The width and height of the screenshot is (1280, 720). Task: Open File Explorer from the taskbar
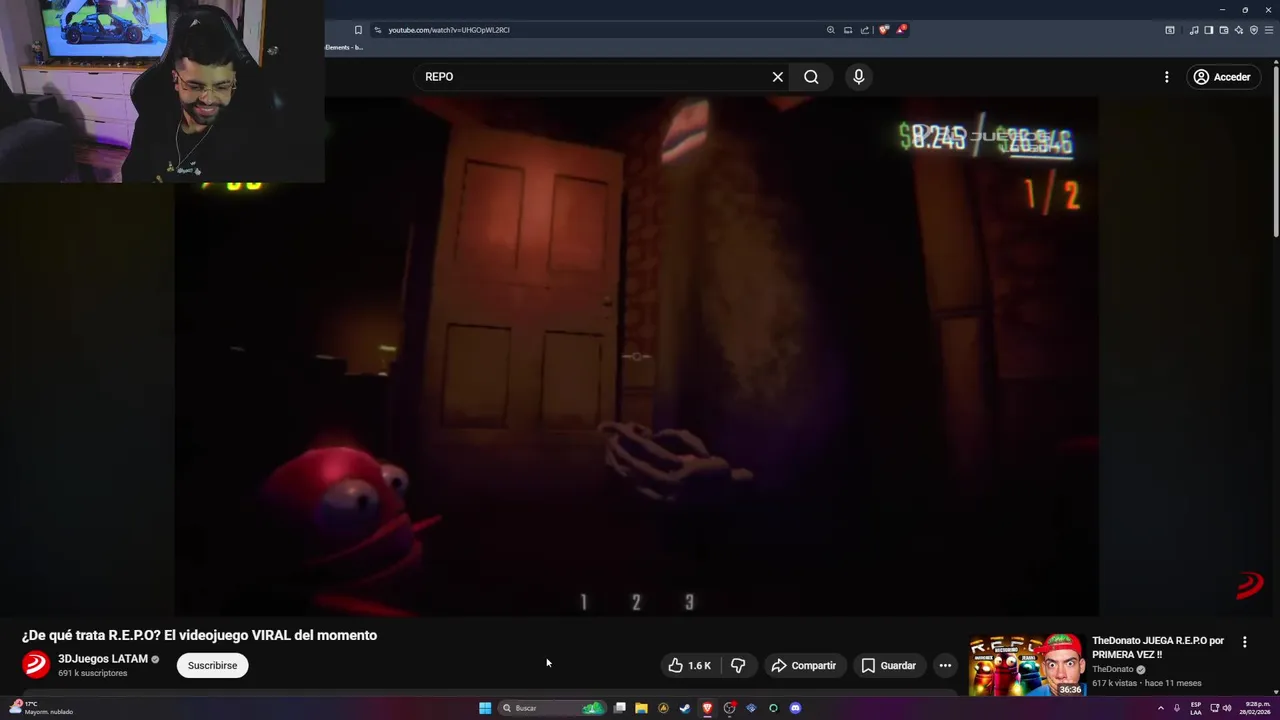pos(641,708)
